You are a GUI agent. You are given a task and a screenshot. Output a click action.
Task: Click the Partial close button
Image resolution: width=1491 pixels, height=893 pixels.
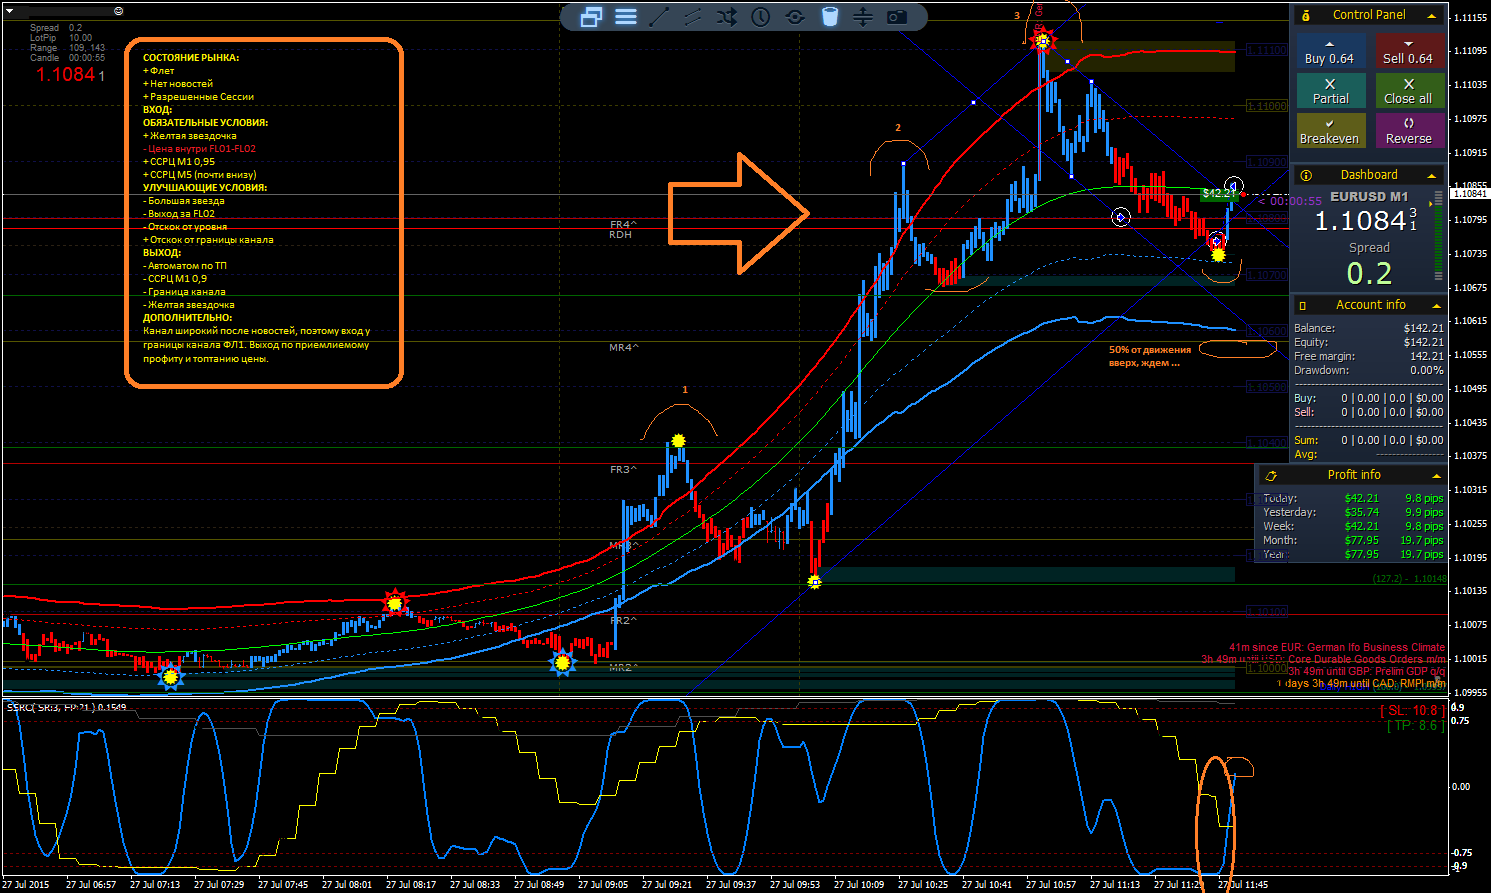(x=1330, y=92)
